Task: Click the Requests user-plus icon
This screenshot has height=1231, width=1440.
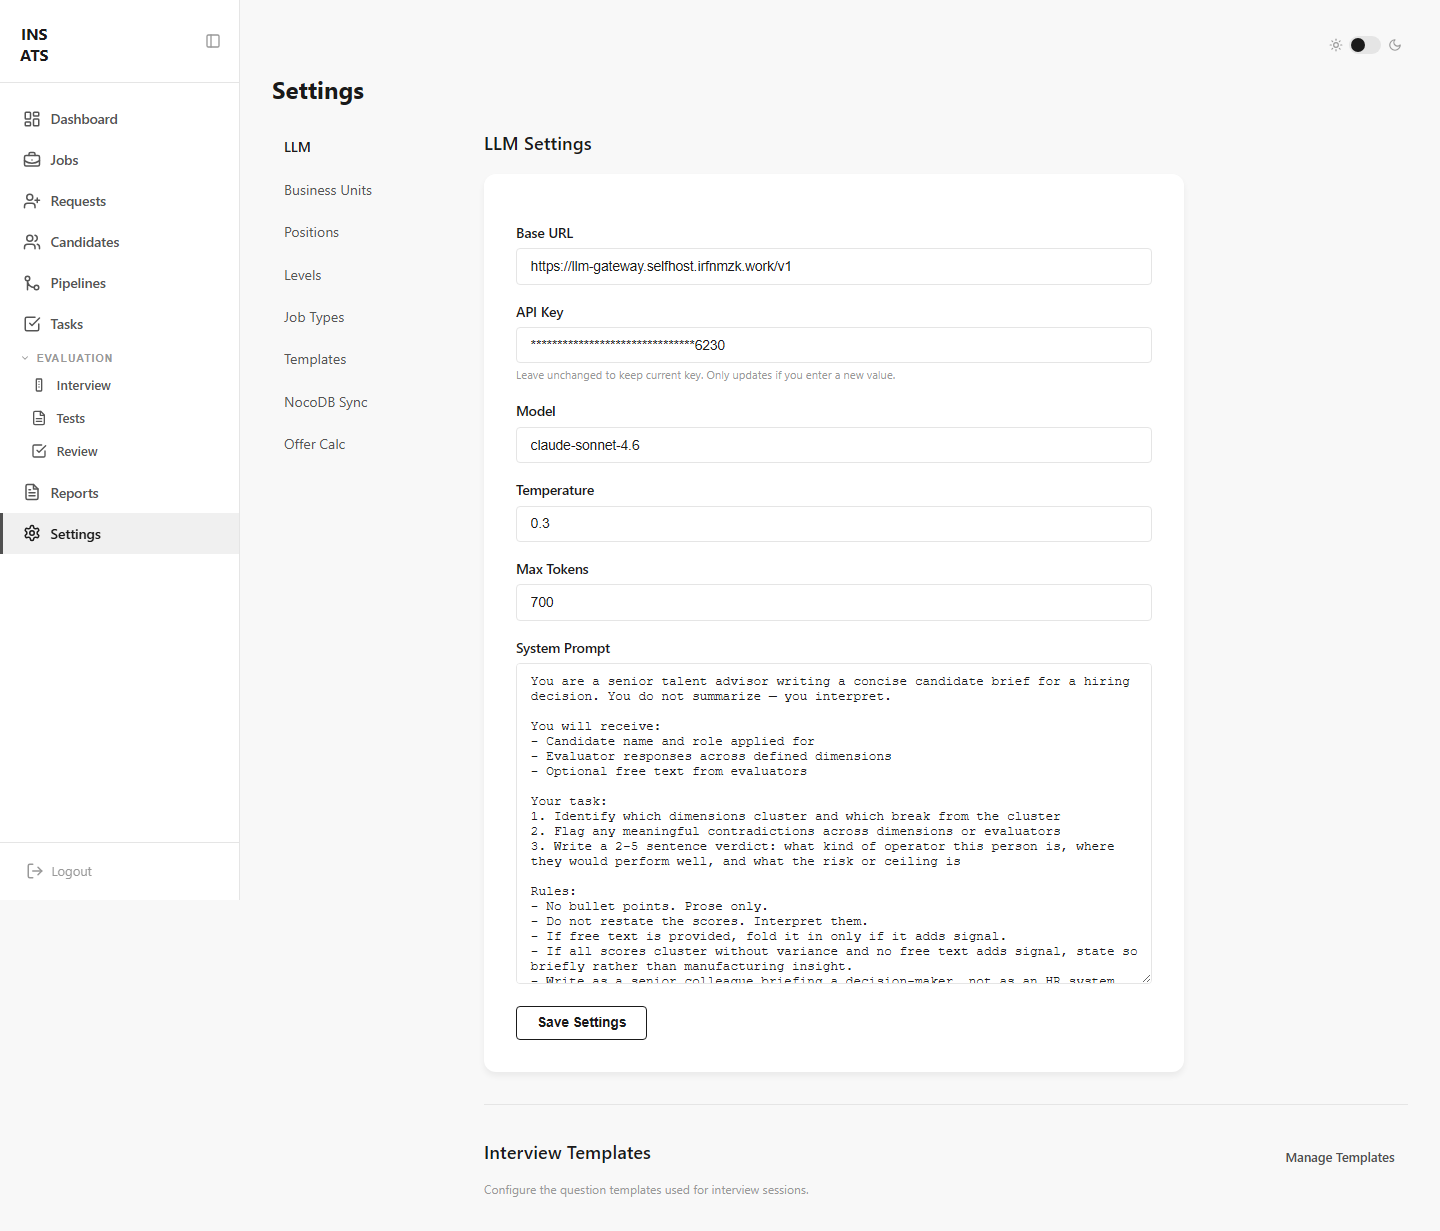Action: [32, 201]
